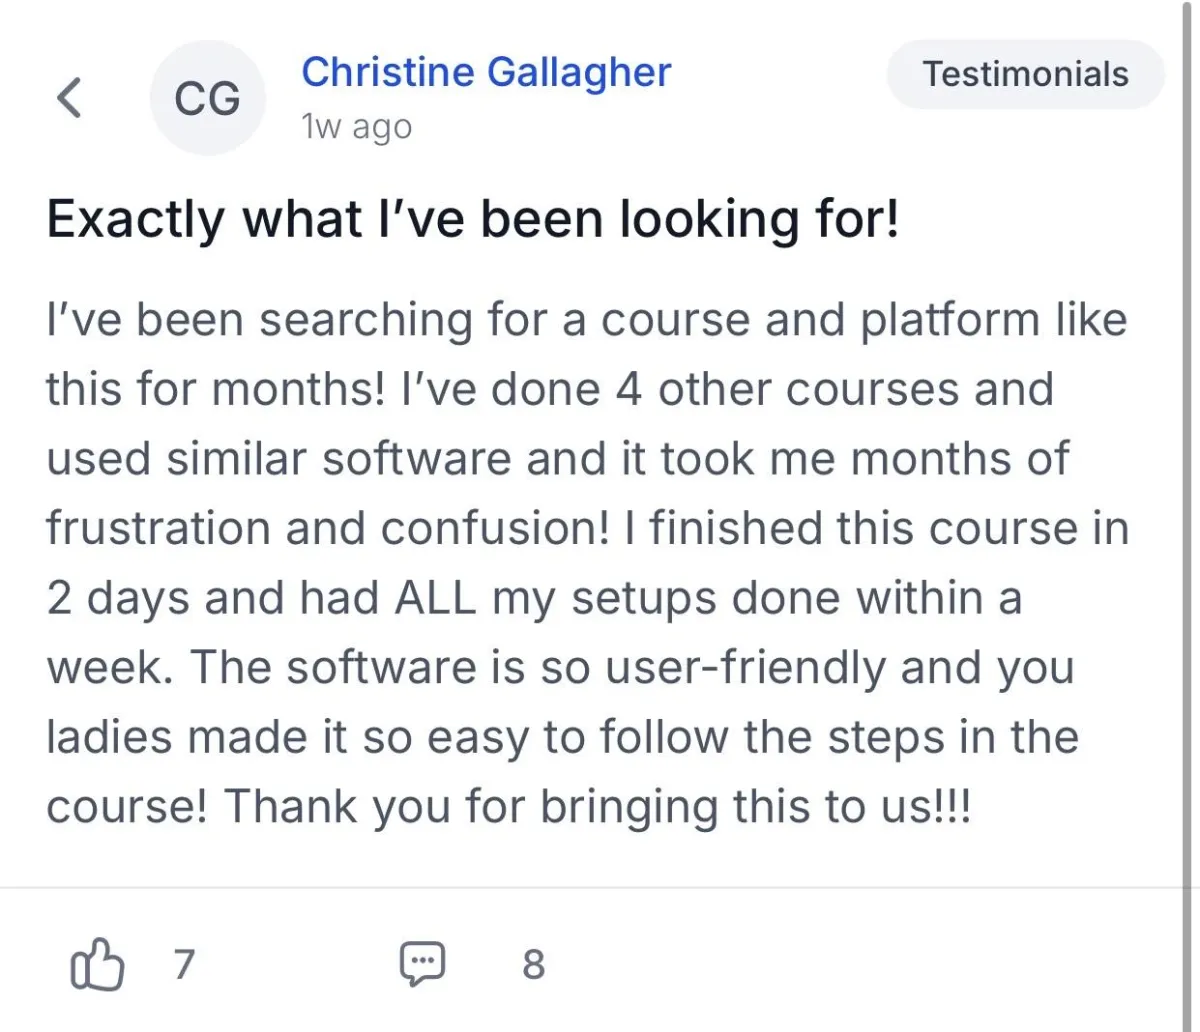
Task: Click the word 'Gallagher' in the author name
Action: 579,73
